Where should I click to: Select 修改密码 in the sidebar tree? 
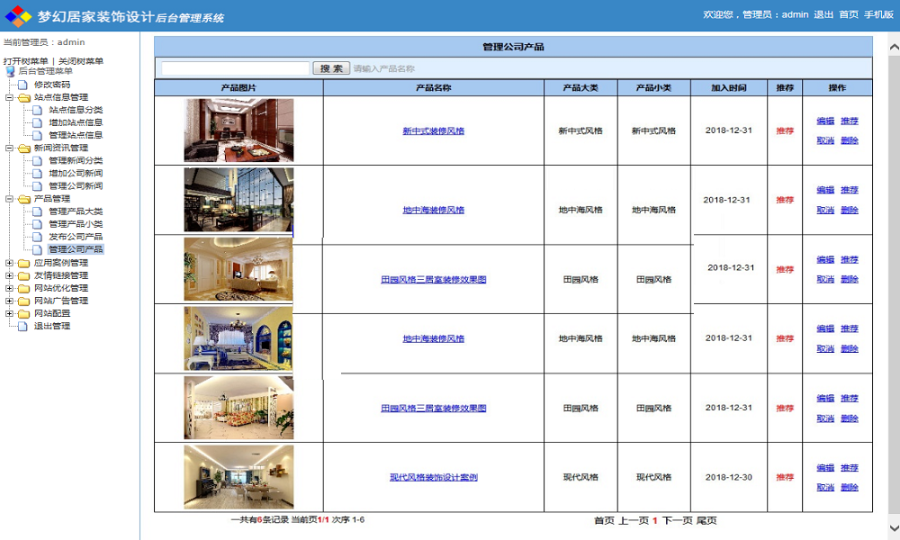click(52, 84)
